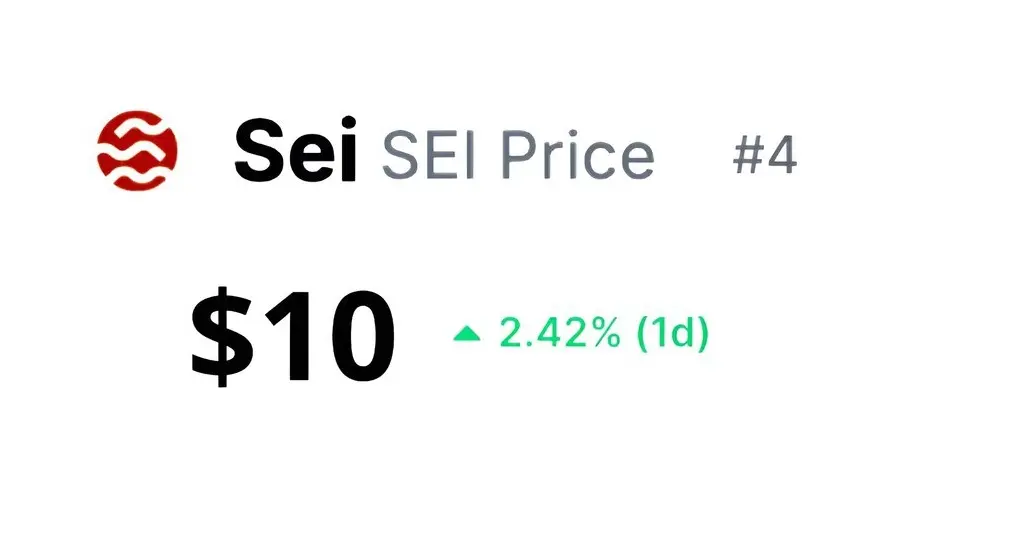Select the bold Sei coin name

pyautogui.click(x=295, y=151)
